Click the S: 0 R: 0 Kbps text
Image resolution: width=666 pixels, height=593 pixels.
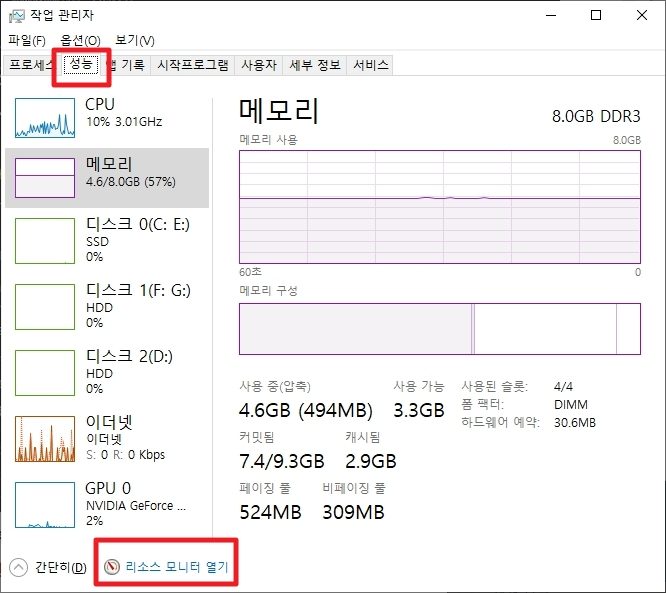click(125, 455)
